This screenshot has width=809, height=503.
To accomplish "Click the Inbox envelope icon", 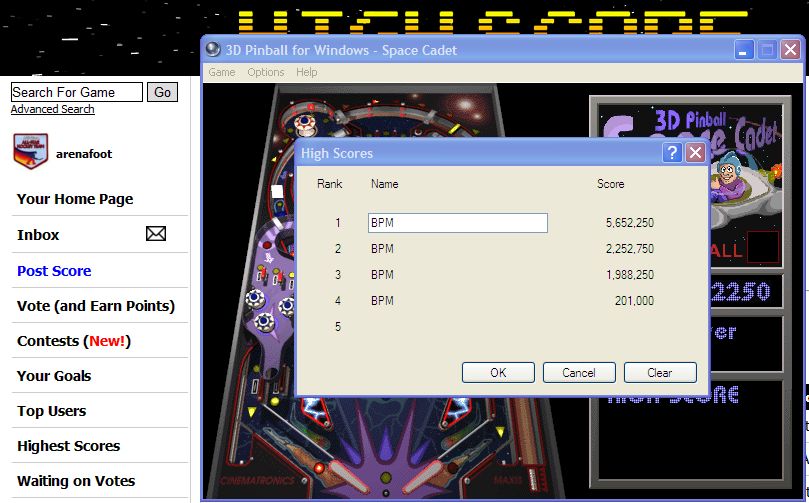I will [156, 234].
